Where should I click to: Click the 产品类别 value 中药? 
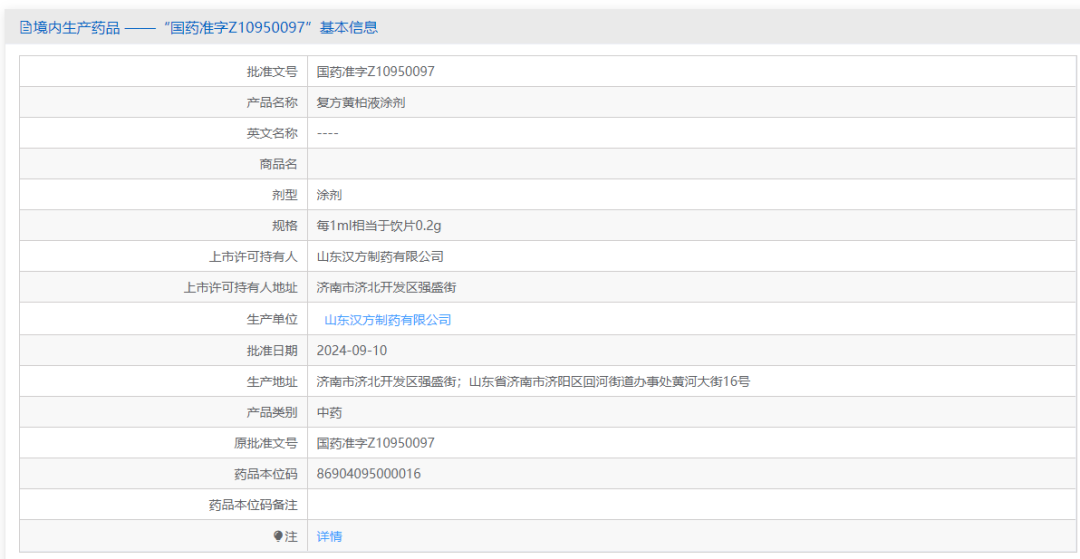point(329,412)
